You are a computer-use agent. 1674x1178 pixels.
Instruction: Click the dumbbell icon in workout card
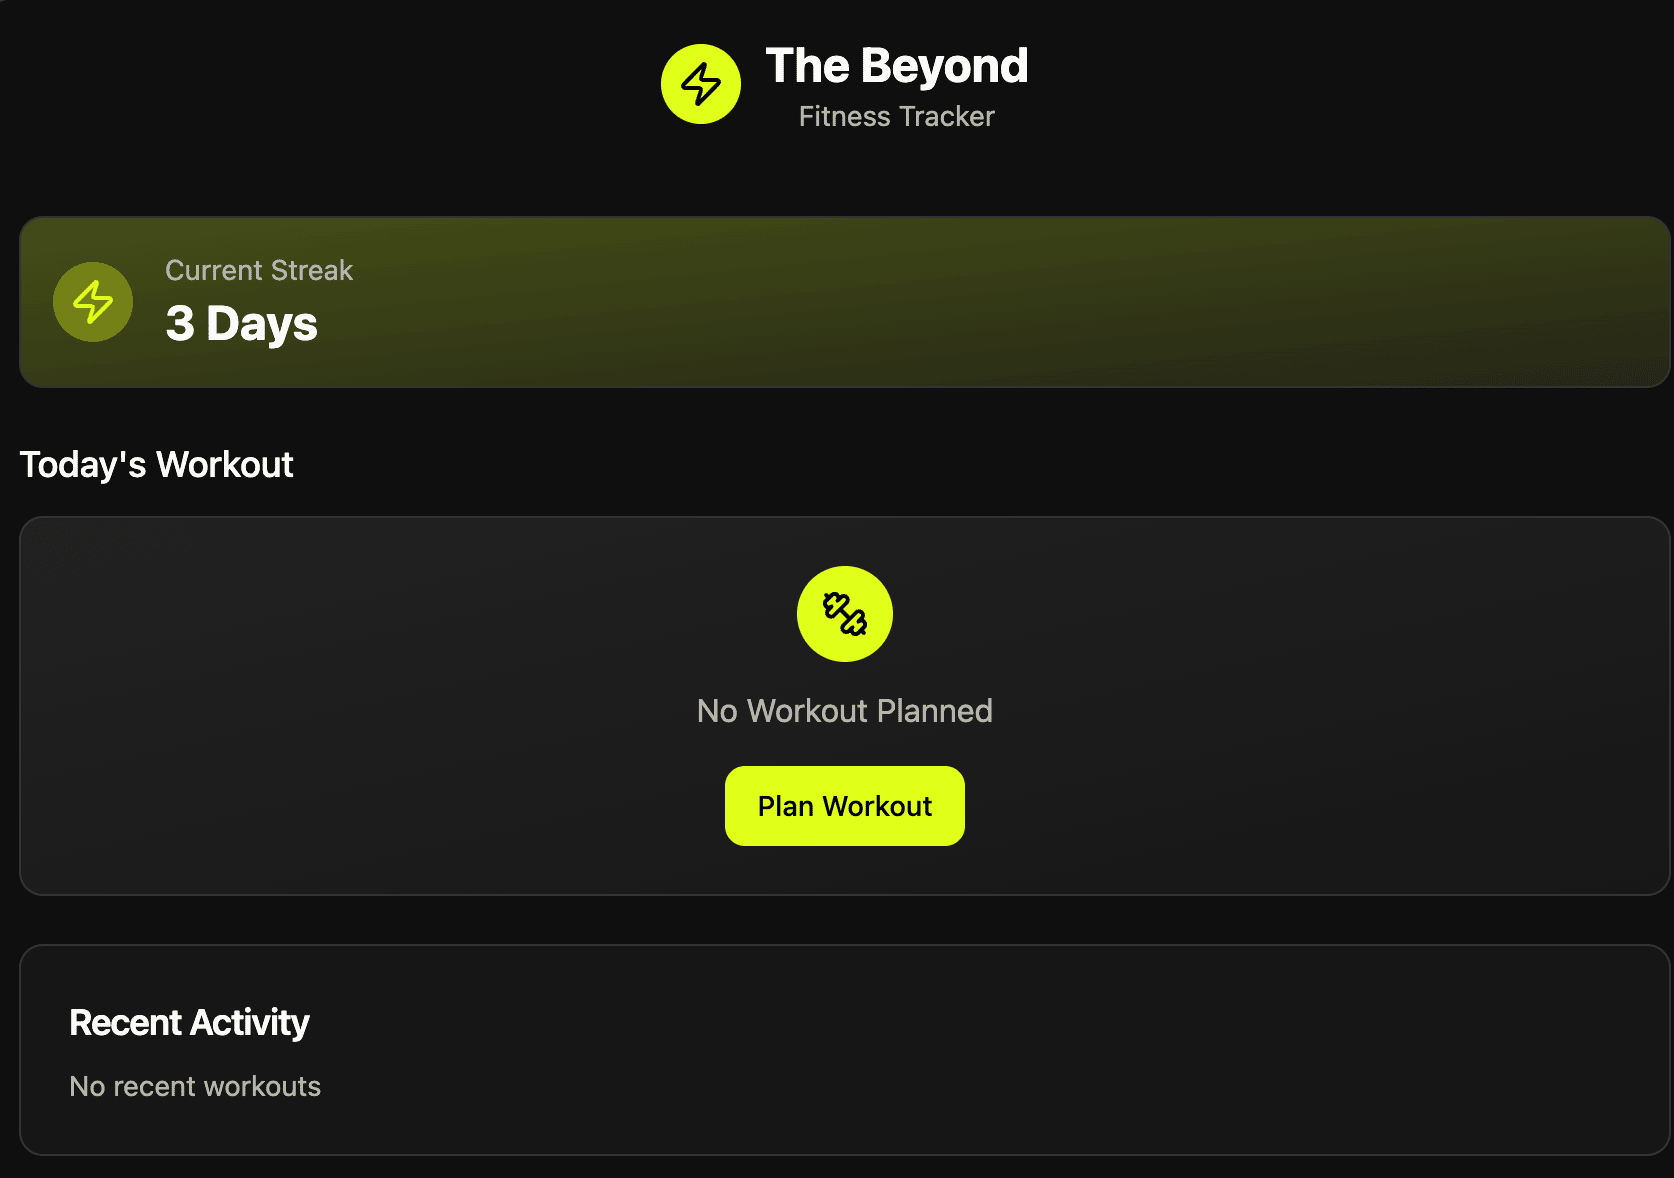tap(845, 614)
